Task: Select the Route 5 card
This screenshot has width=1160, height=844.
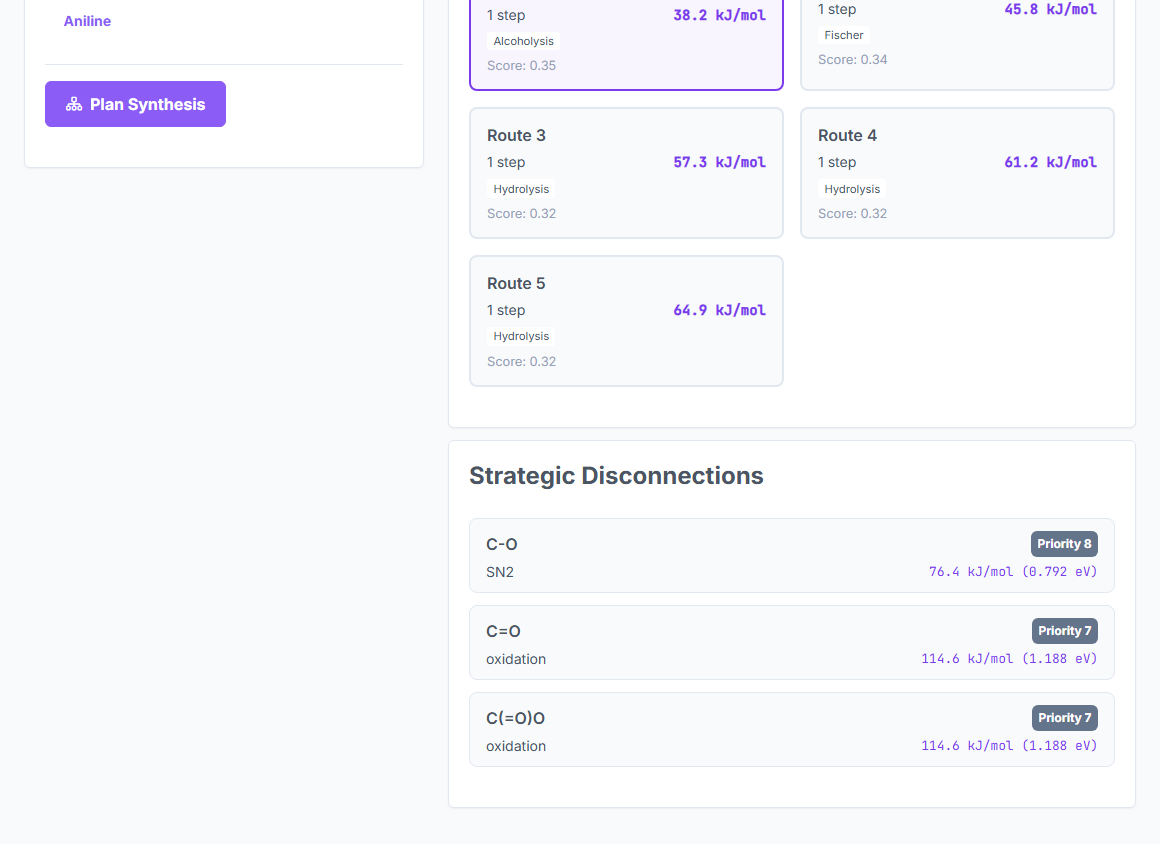Action: click(x=627, y=321)
